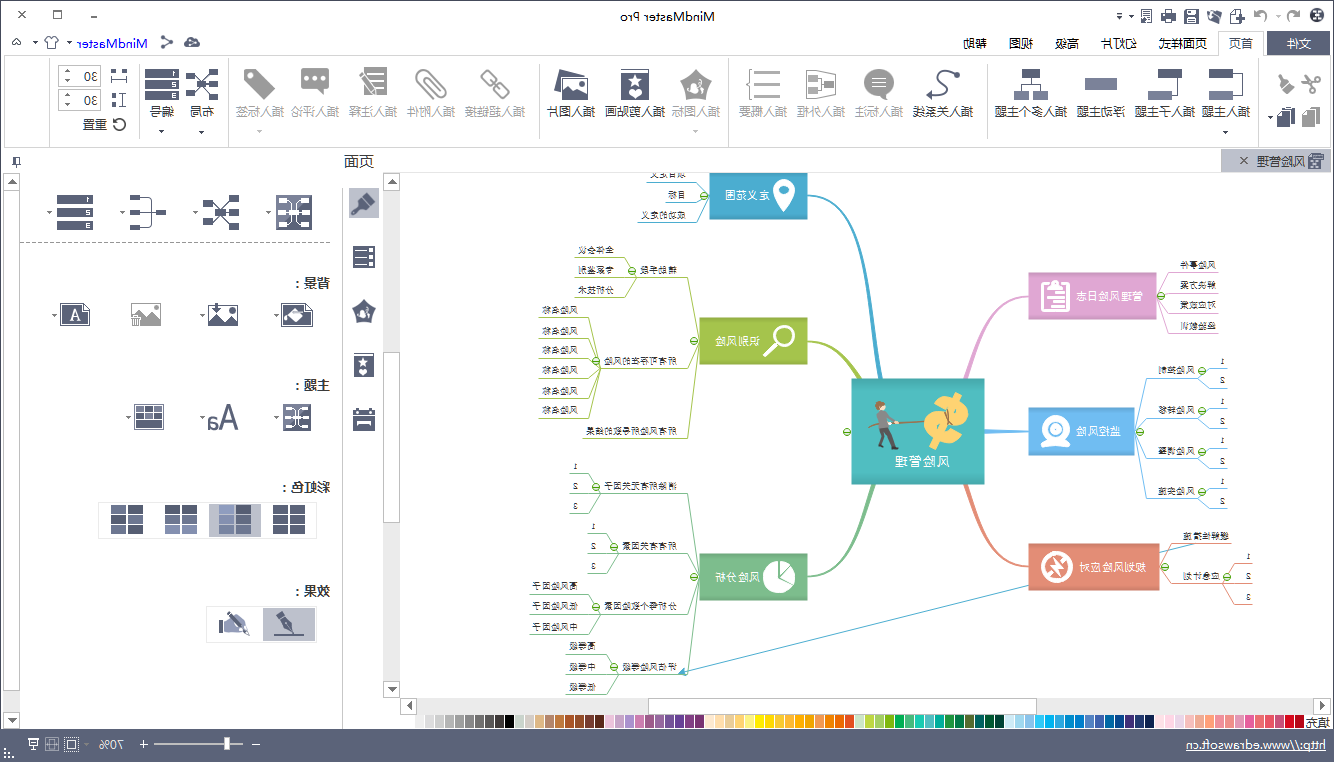Open the 文件 menu

[1298, 43]
